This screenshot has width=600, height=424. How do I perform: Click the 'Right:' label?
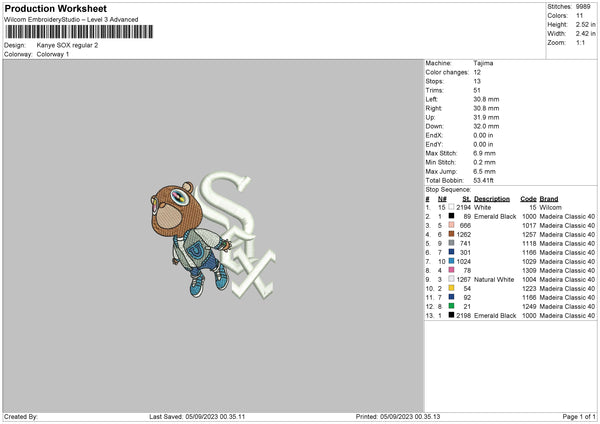coord(434,108)
